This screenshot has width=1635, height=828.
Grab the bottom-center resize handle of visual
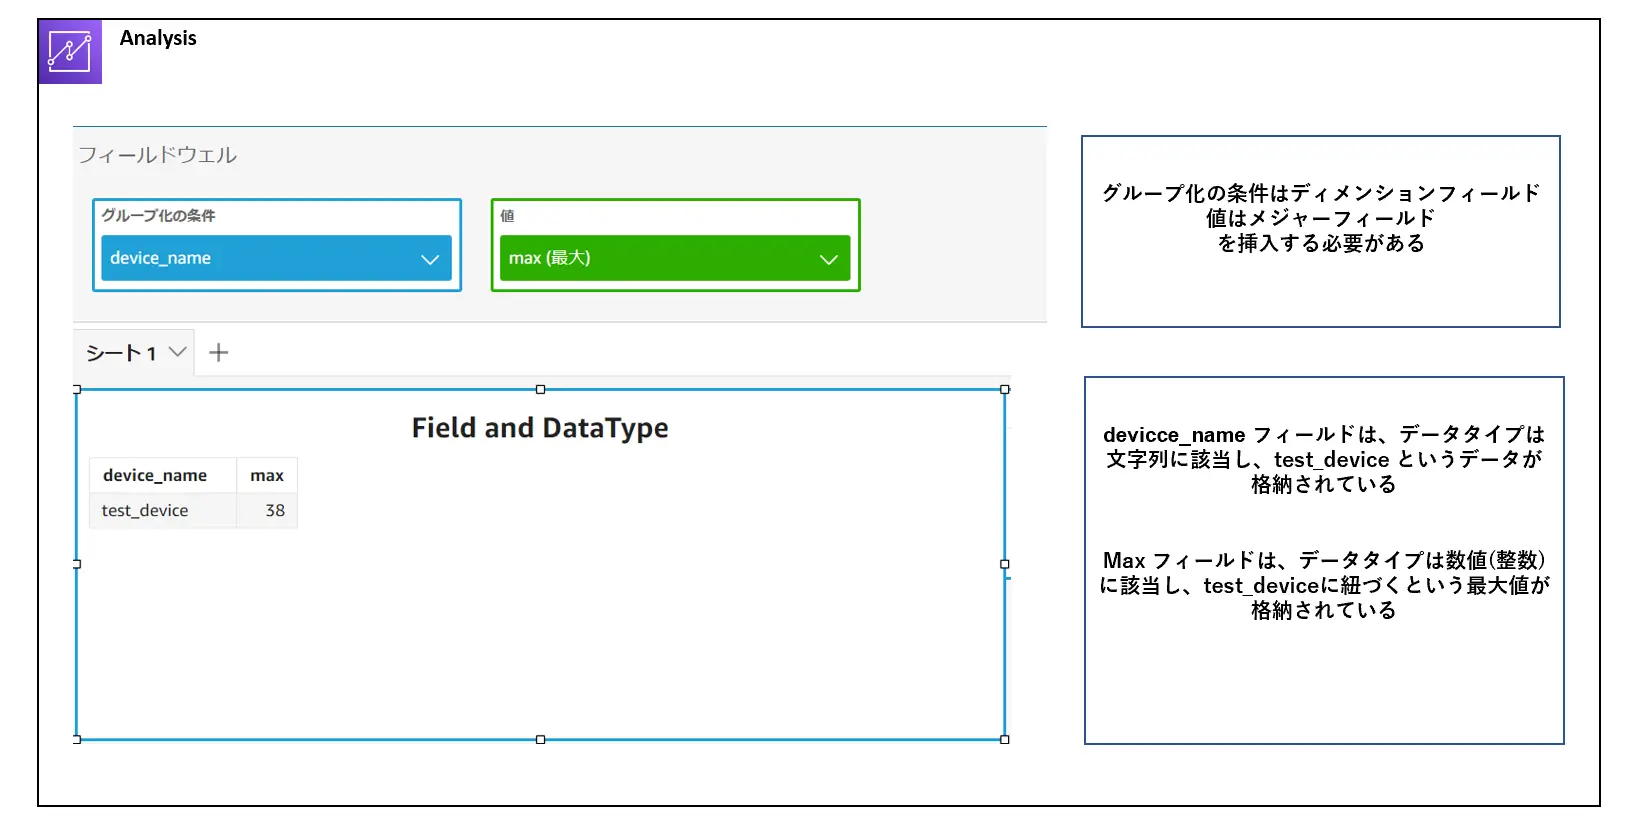click(x=541, y=740)
